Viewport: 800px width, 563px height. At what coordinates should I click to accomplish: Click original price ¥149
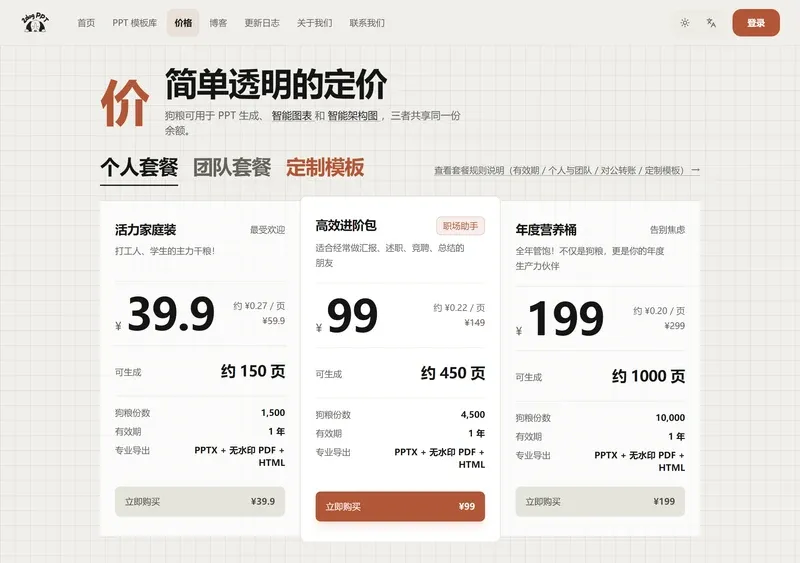[474, 323]
